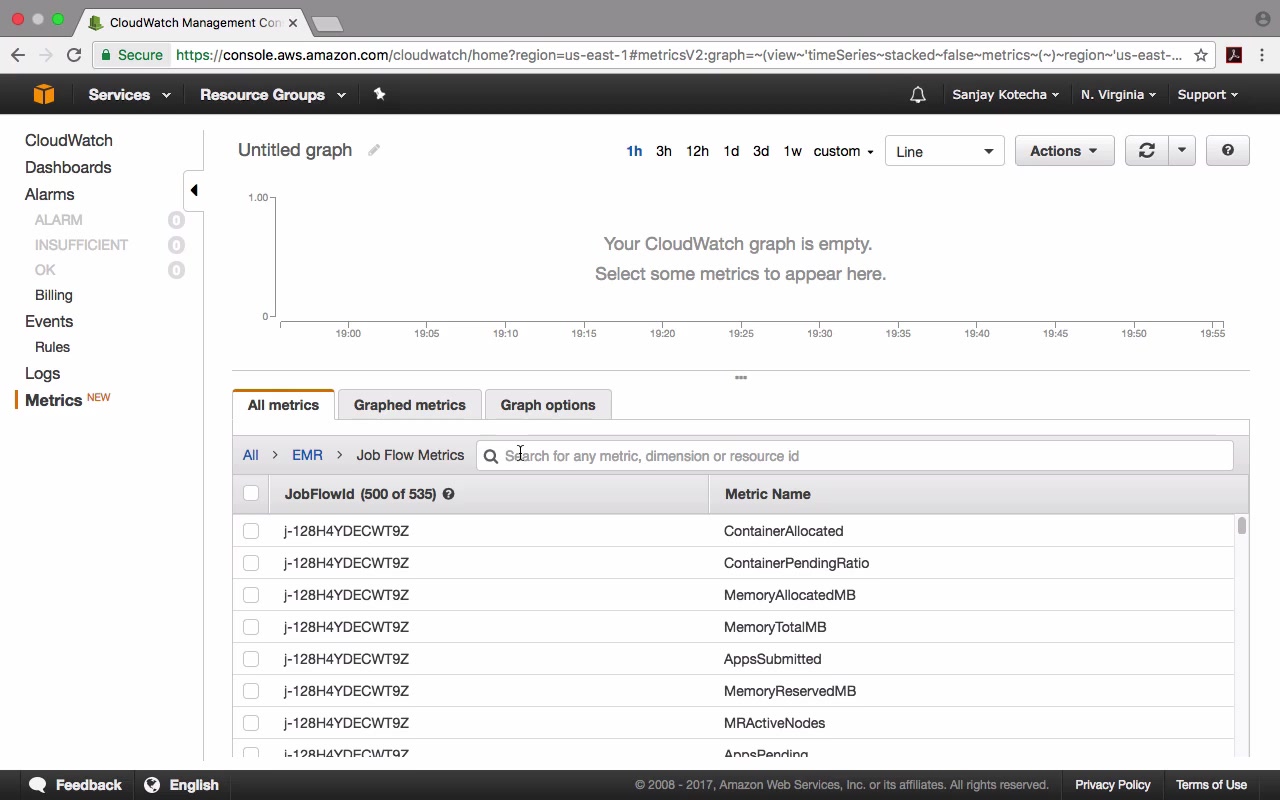Edit graph title with pencil icon
The width and height of the screenshot is (1280, 800).
(374, 150)
